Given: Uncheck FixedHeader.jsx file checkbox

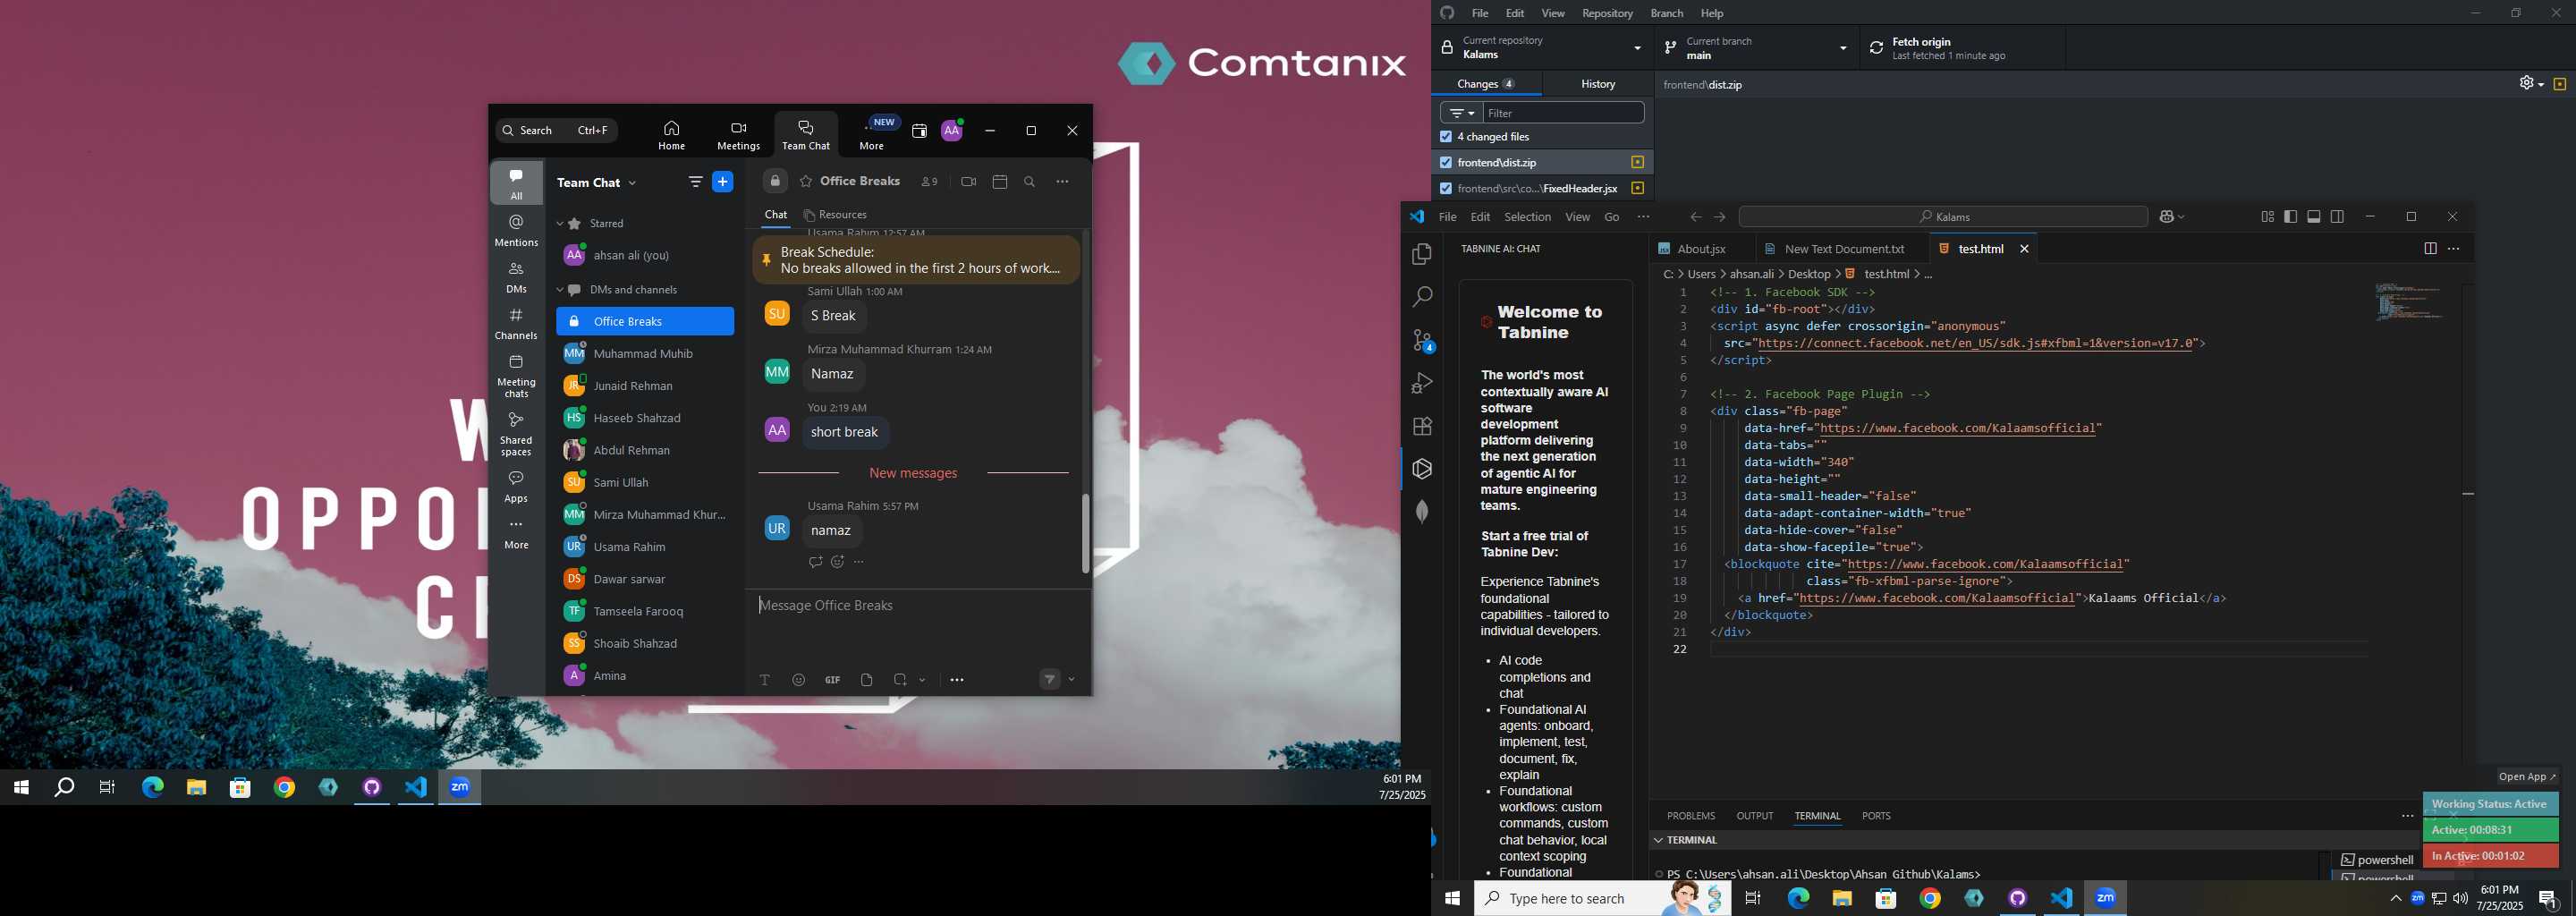Looking at the screenshot, I should (x=1445, y=188).
